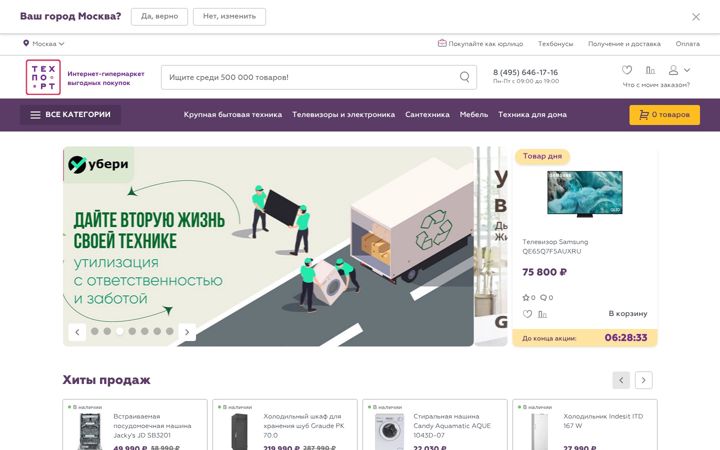Image resolution: width=720 pixels, height=450 pixels.
Task: Open Indesit ITD 167 W refrigerator title
Action: (603, 421)
